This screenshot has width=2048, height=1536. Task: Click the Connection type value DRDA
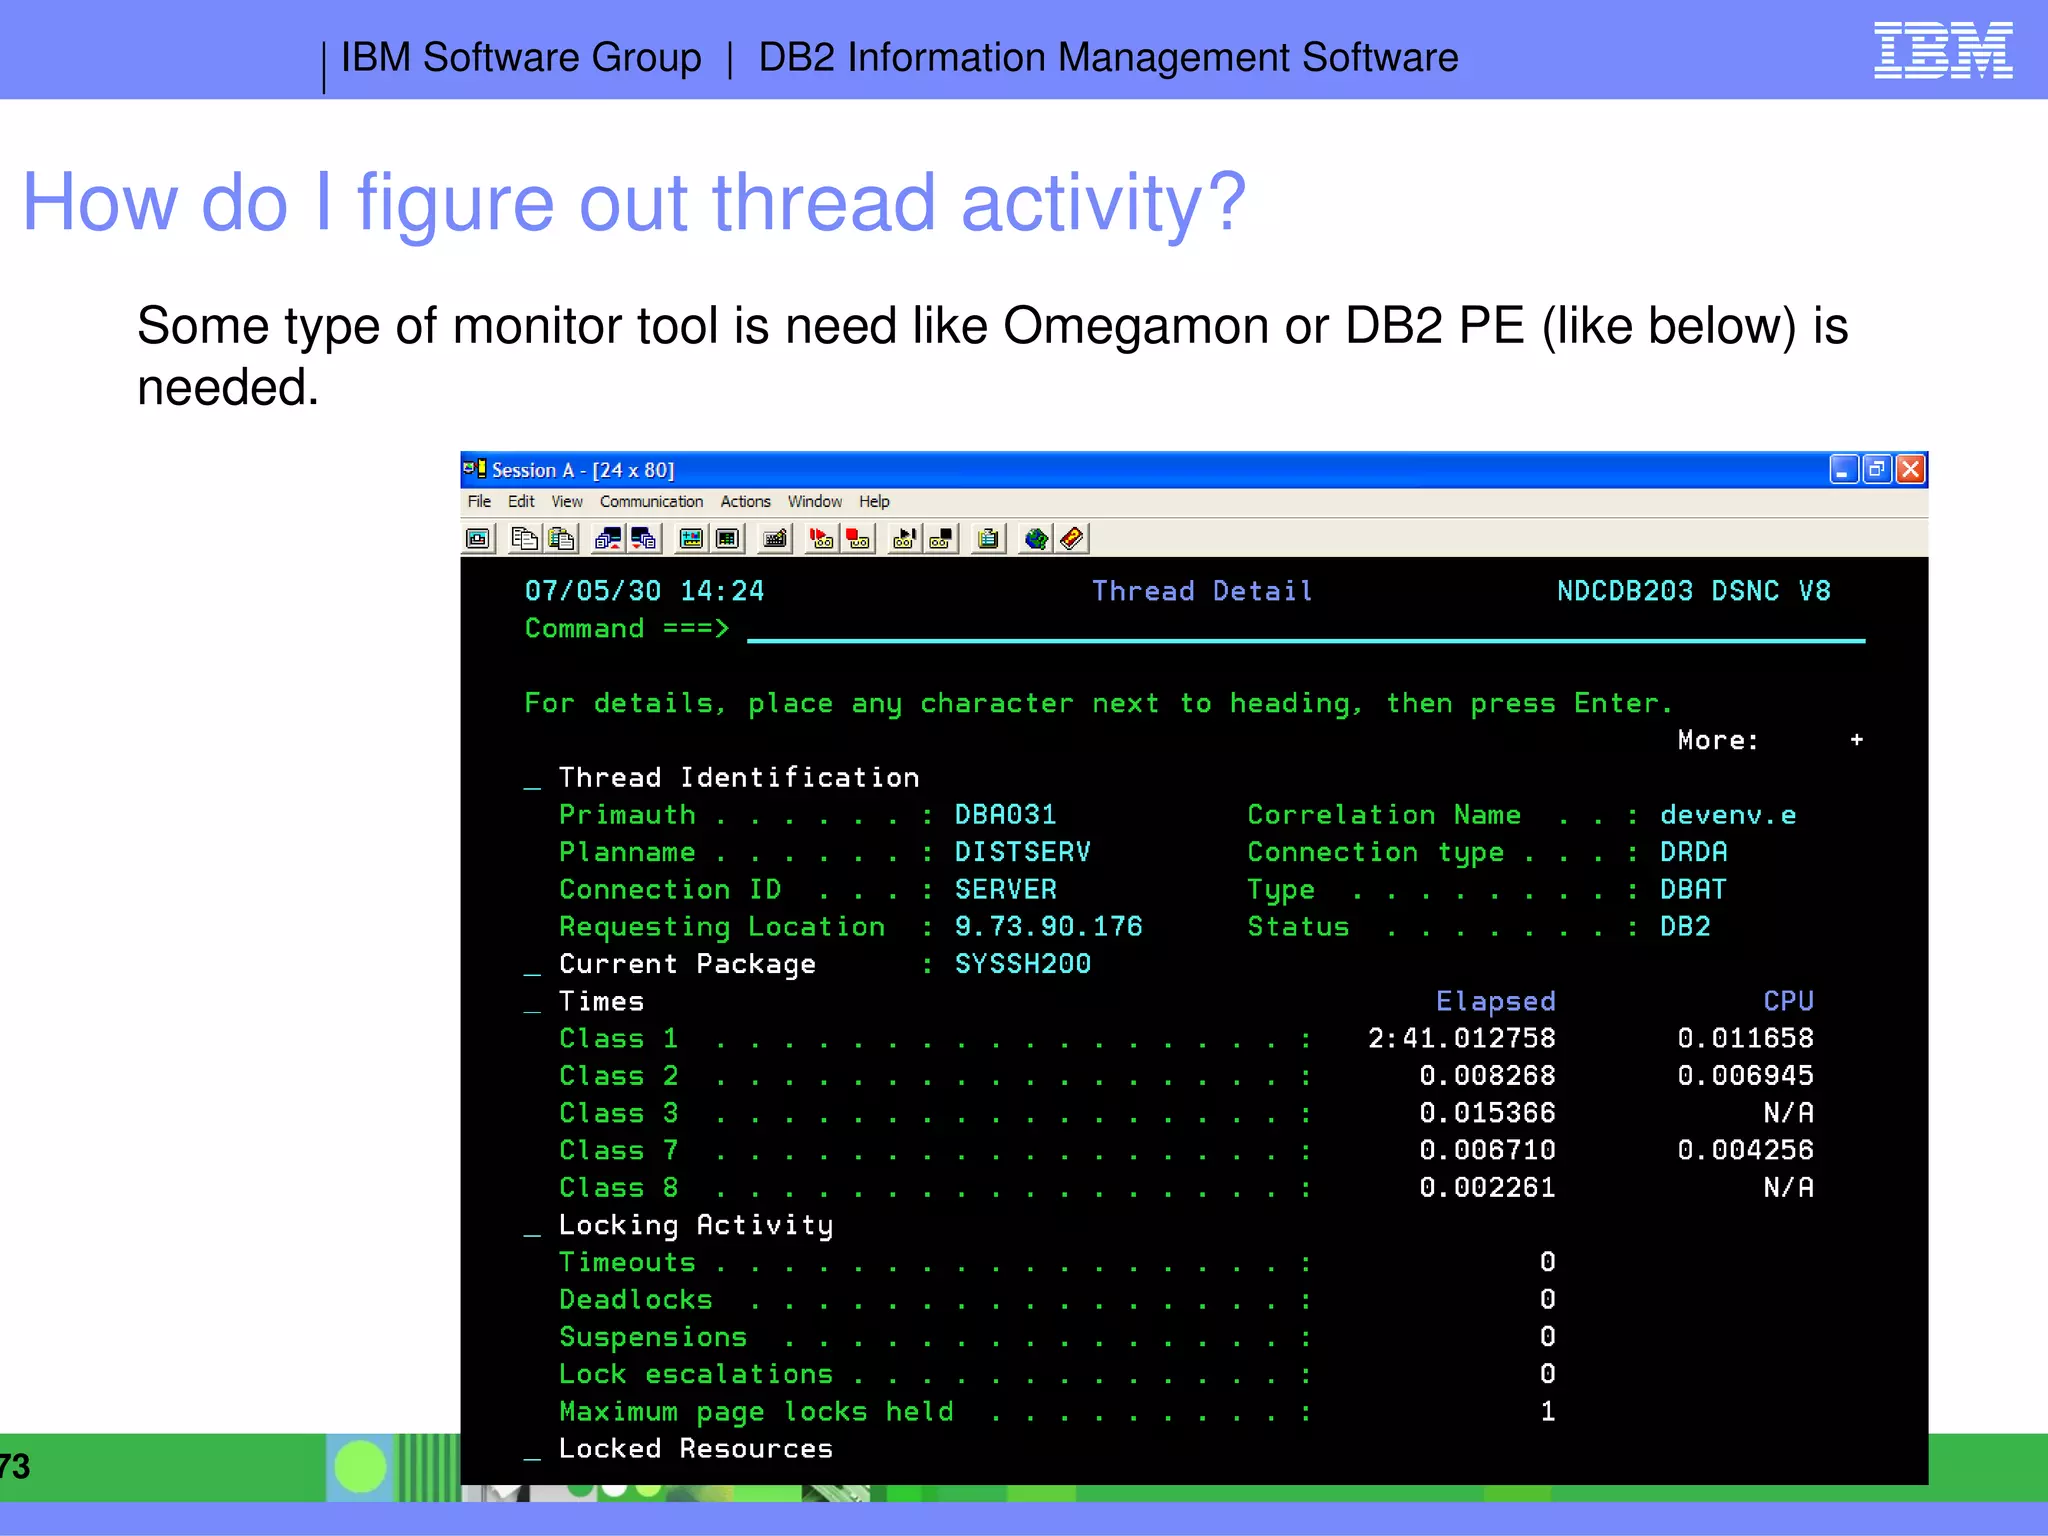[1694, 852]
